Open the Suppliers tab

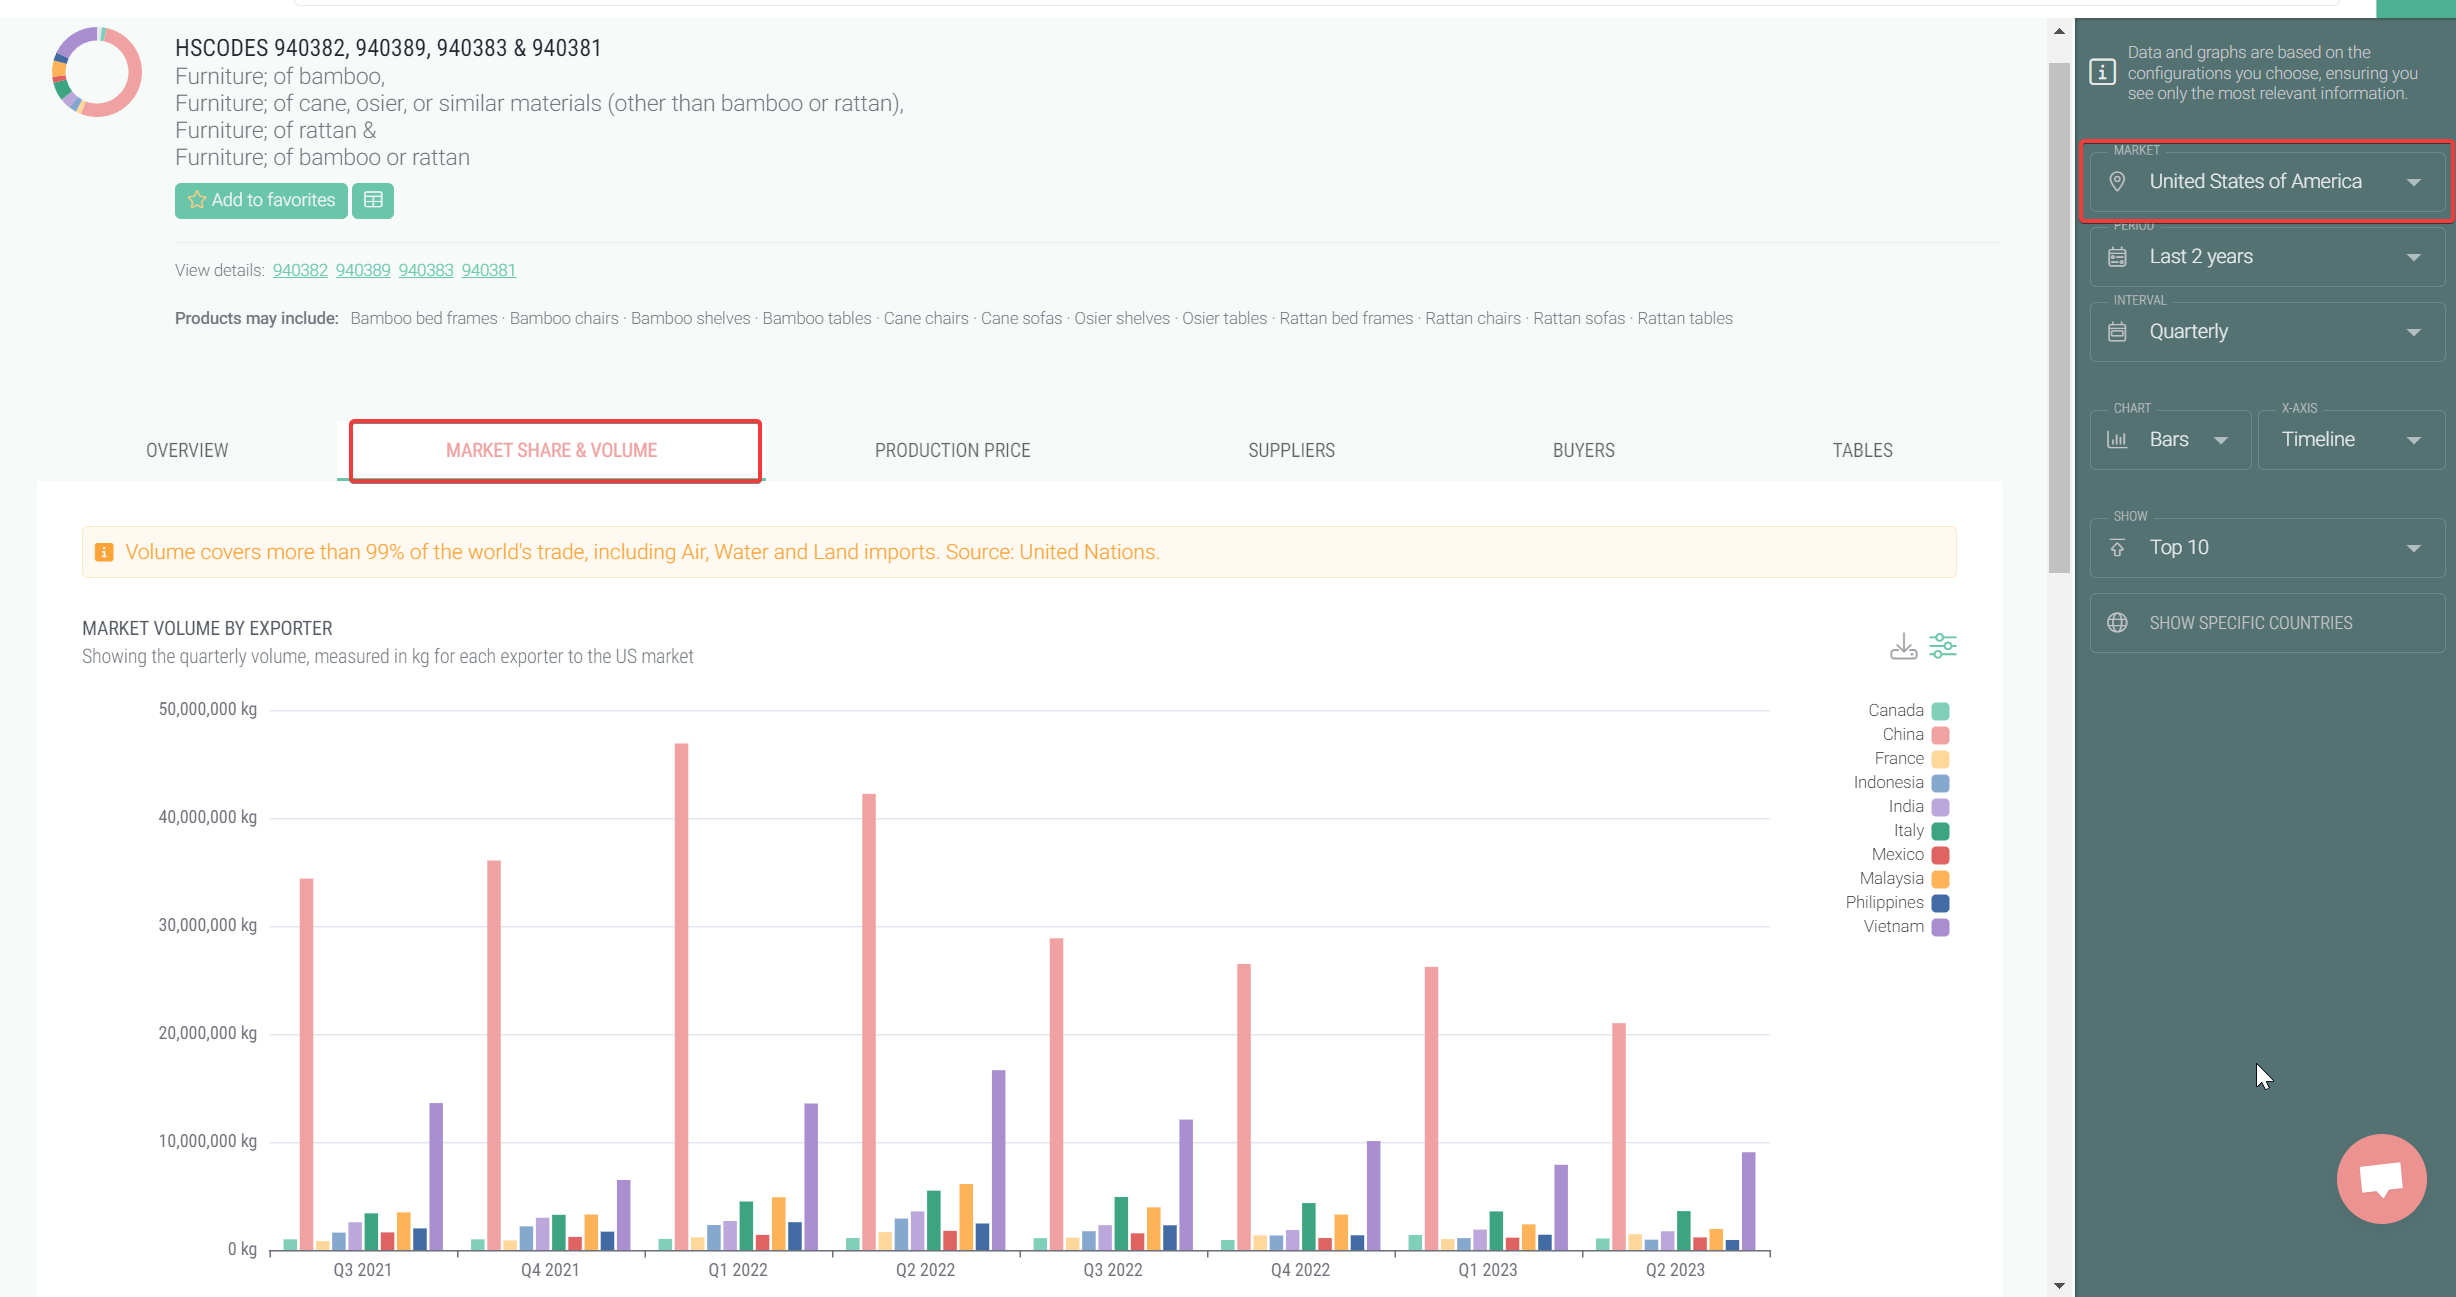pyautogui.click(x=1291, y=450)
